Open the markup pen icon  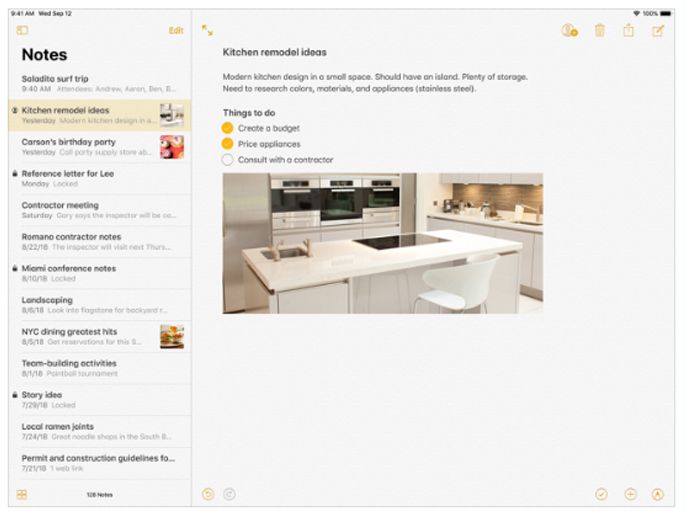coord(658,494)
